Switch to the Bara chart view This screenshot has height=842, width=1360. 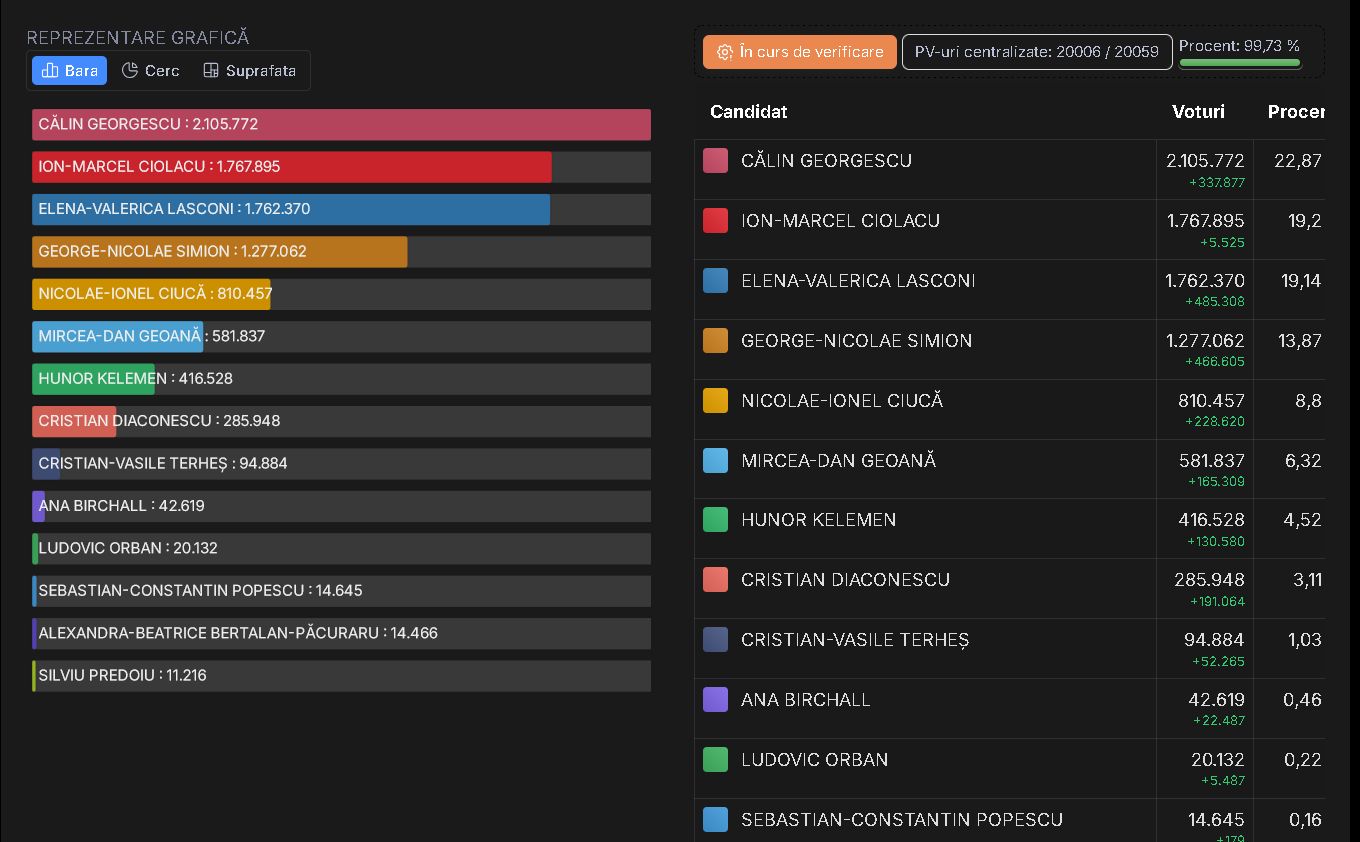click(x=69, y=71)
